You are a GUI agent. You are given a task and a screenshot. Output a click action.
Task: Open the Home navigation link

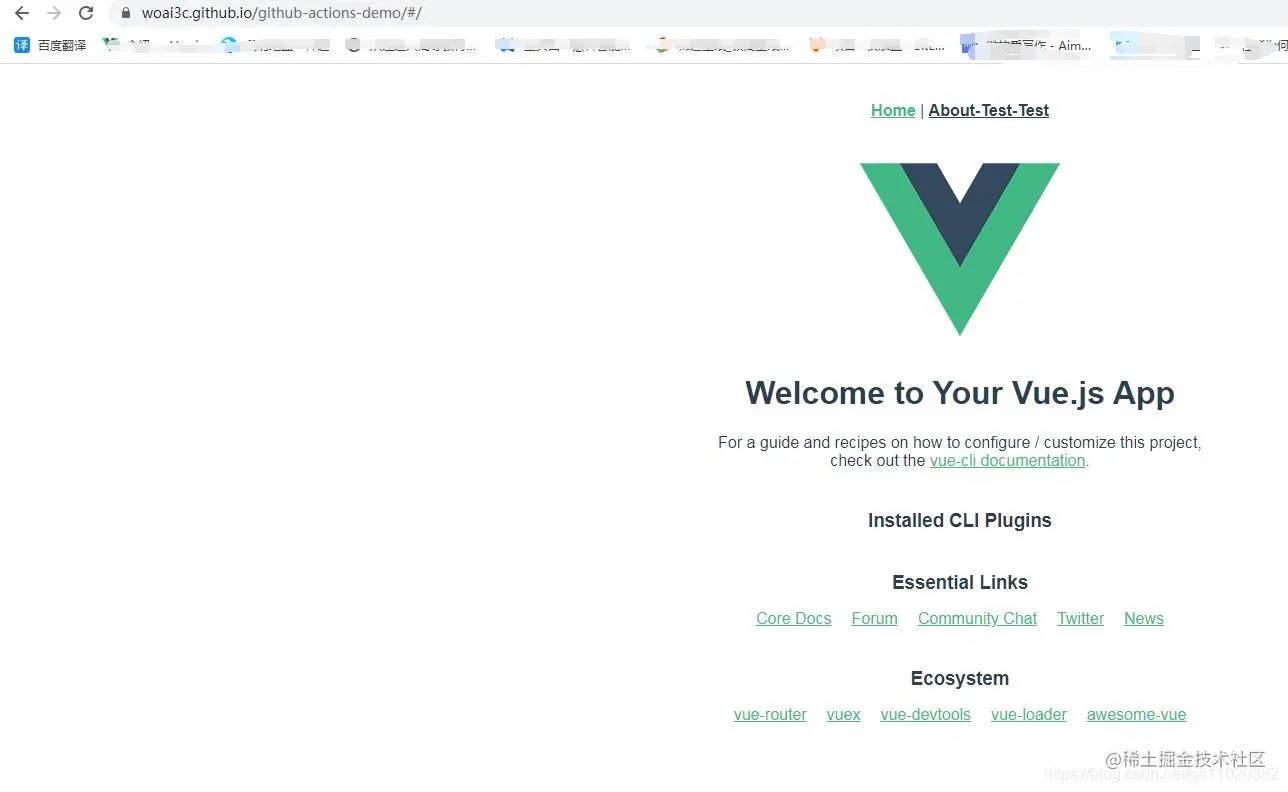893,110
